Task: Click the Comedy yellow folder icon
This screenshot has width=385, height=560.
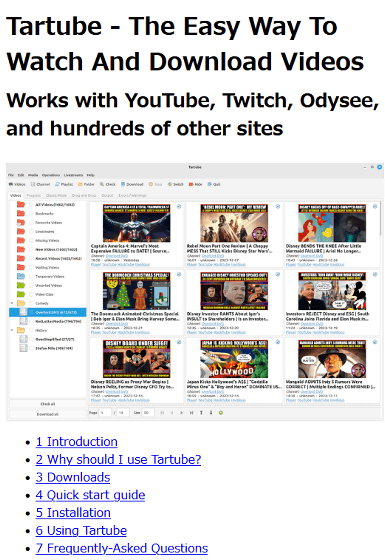Action: [x=21, y=303]
